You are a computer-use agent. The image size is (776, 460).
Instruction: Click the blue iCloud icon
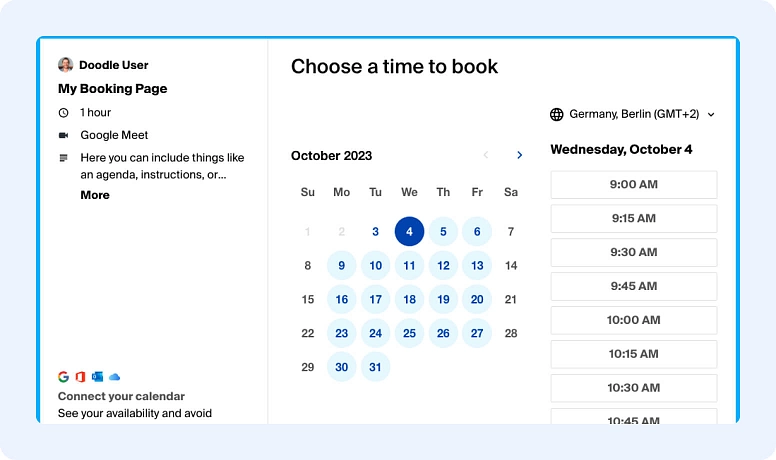114,377
